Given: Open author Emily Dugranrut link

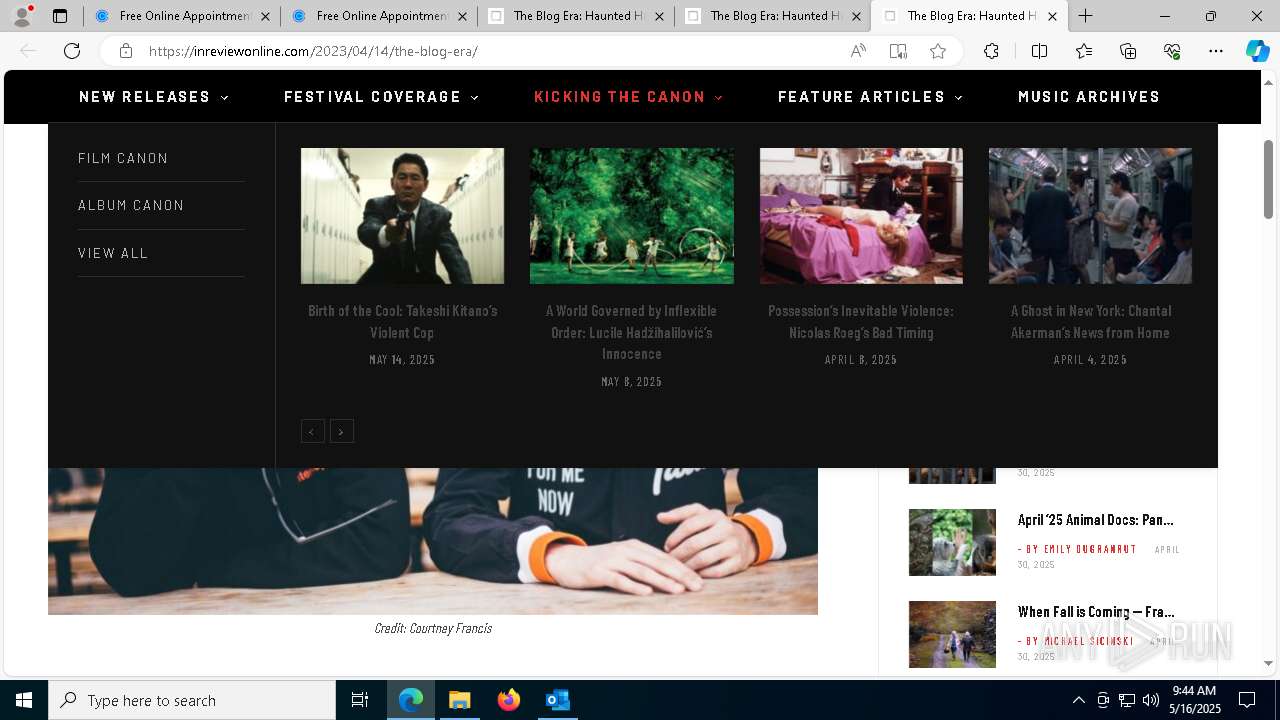Looking at the screenshot, I should click(1090, 549).
